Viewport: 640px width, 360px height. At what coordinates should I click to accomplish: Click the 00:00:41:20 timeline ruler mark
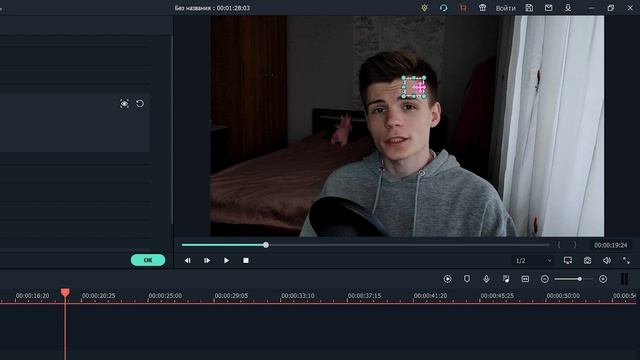coord(430,296)
